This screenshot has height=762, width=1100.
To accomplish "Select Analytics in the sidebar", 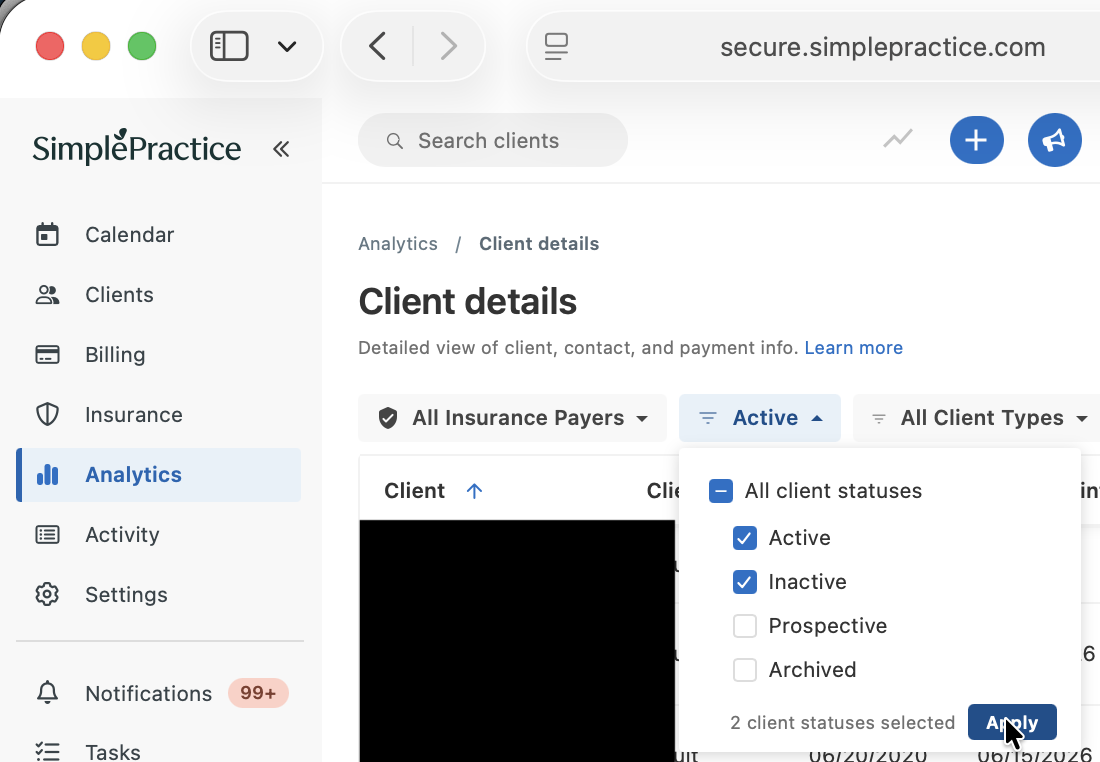I will [x=159, y=475].
